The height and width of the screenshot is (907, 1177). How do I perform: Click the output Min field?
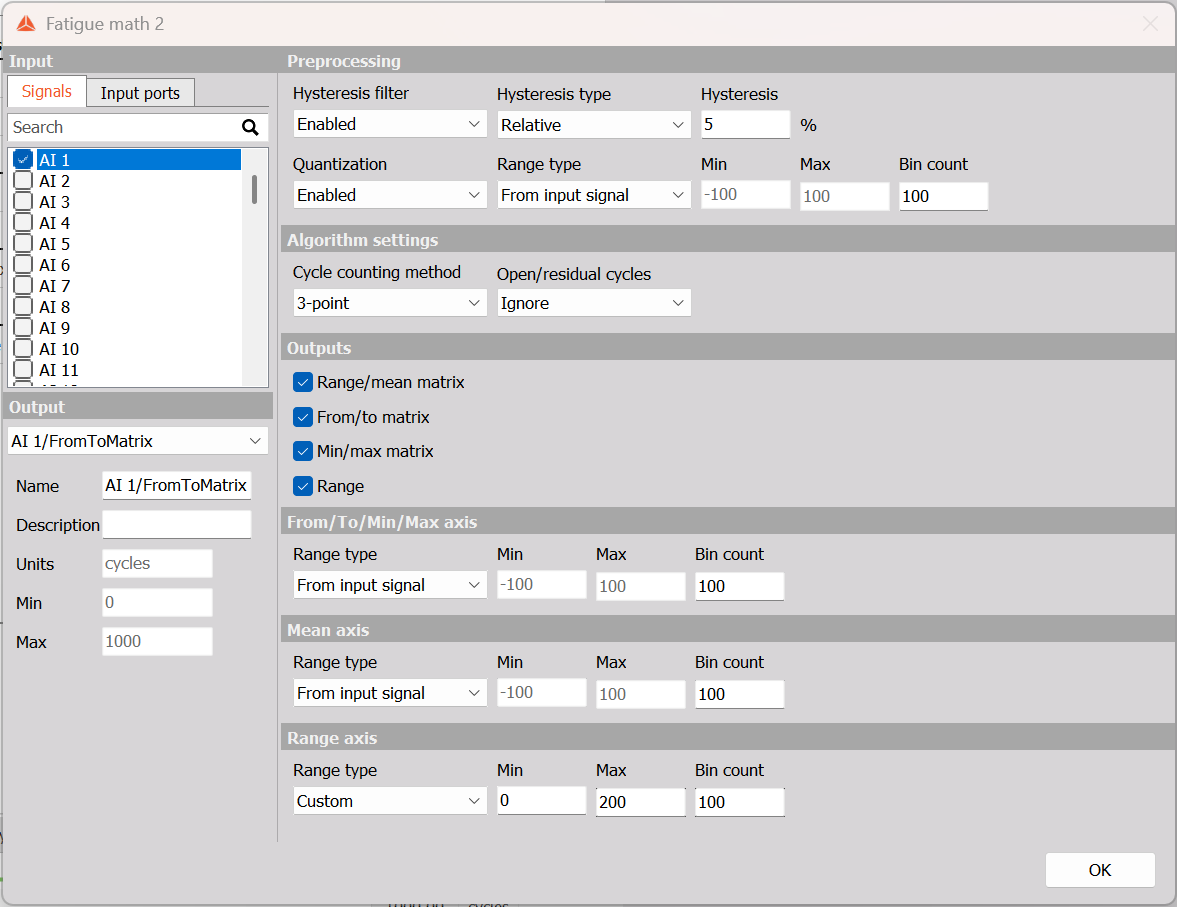click(x=157, y=602)
